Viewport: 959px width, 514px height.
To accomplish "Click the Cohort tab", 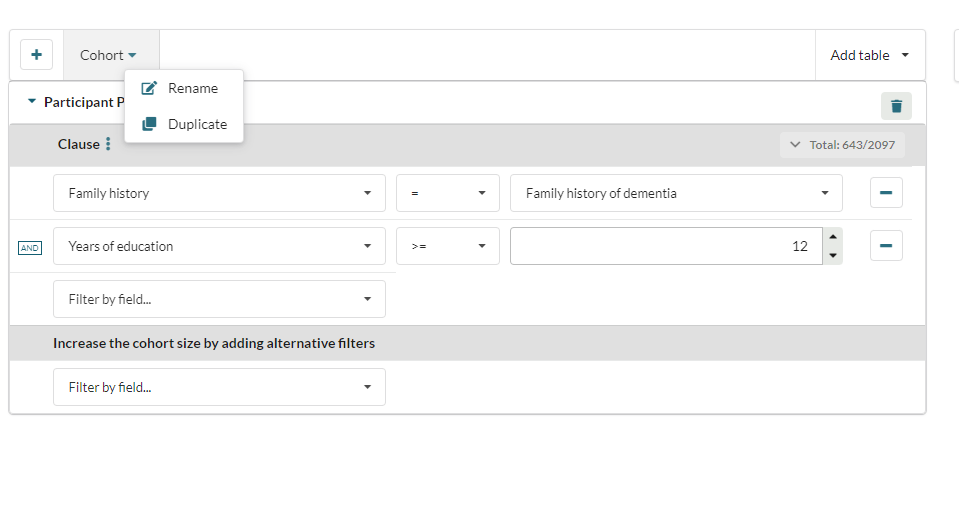I will coord(109,55).
